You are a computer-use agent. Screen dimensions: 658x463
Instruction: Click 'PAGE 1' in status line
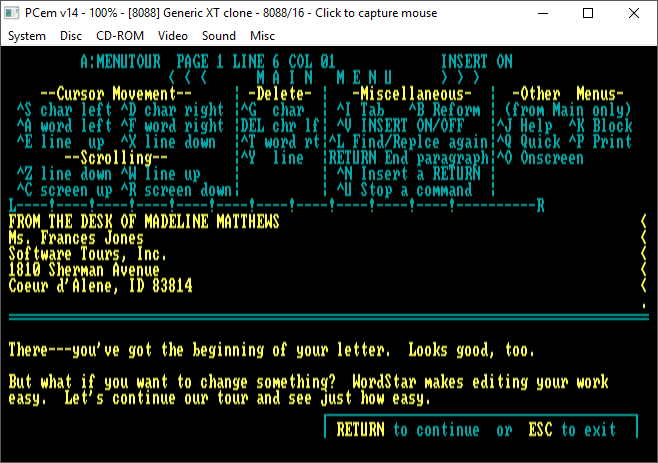(200, 62)
